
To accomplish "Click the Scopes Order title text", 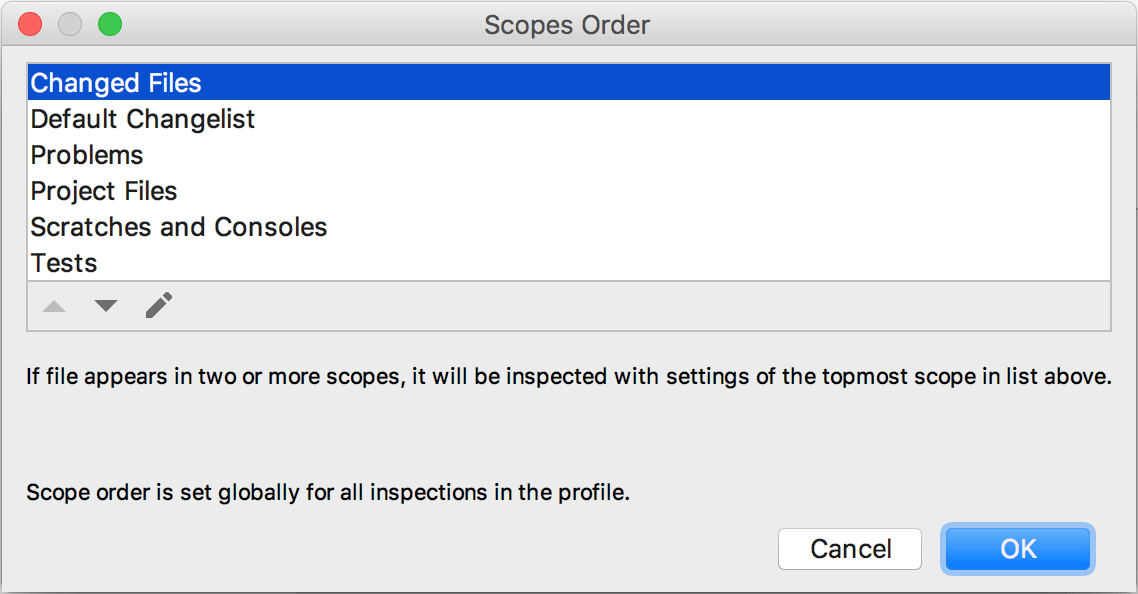I will (x=567, y=25).
